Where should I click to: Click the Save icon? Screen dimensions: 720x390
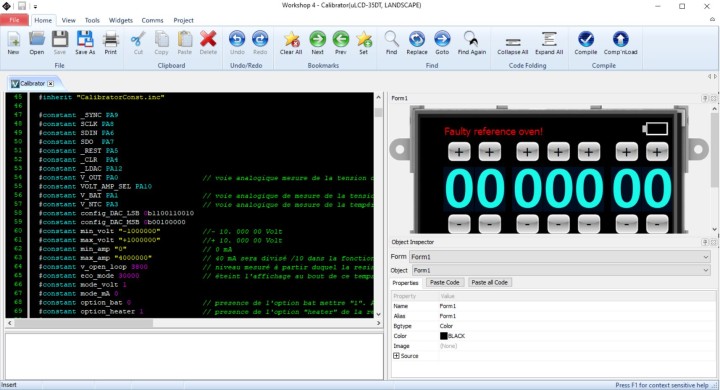pyautogui.click(x=60, y=43)
